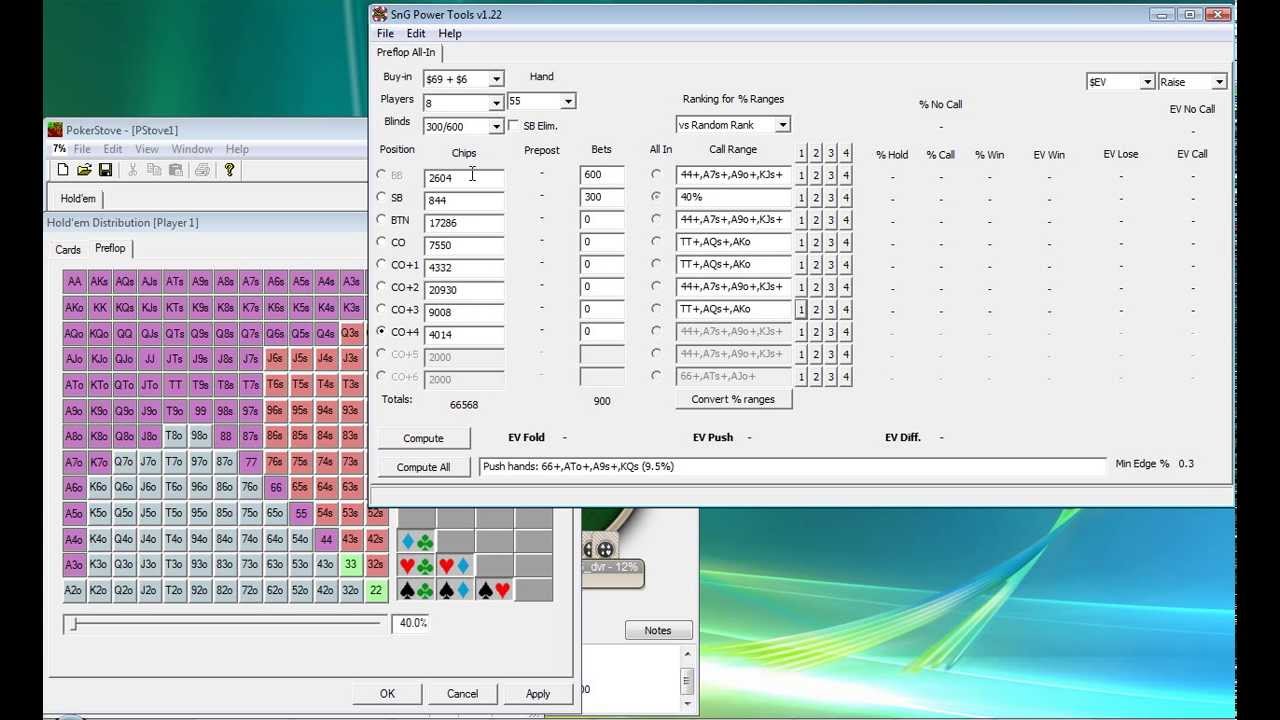Image resolution: width=1280 pixels, height=720 pixels.
Task: Open File menu in SnG Power Tools
Action: (385, 33)
